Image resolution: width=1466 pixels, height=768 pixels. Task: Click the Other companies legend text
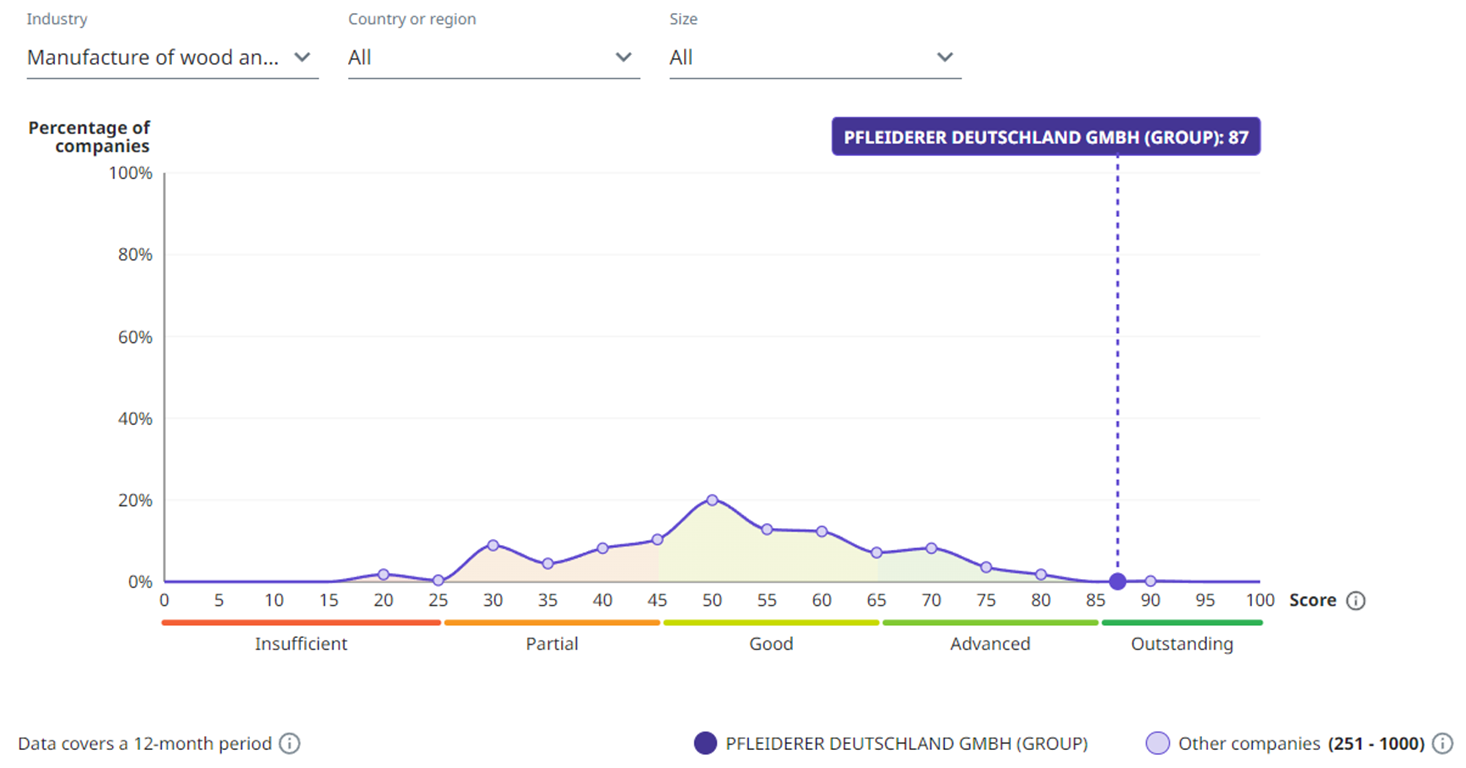[x=1249, y=744]
